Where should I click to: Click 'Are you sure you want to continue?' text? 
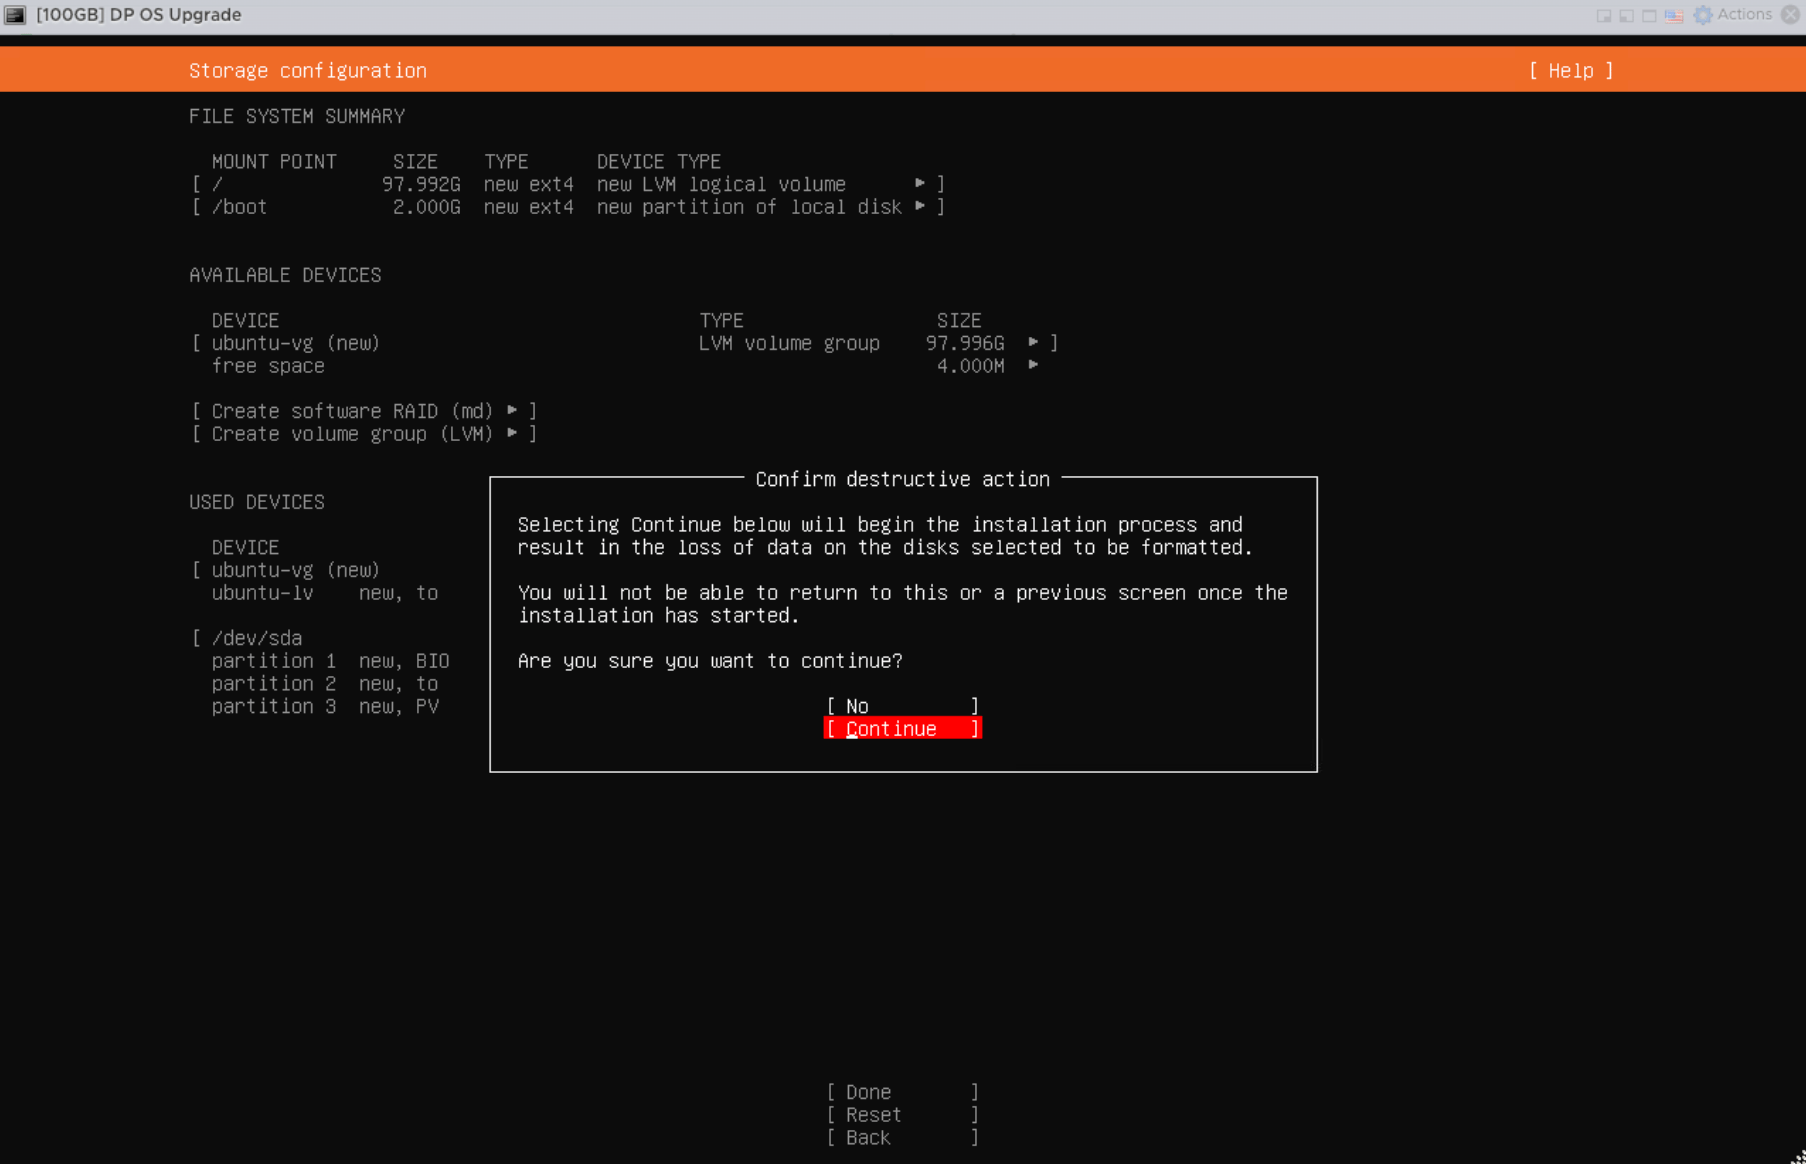710,661
